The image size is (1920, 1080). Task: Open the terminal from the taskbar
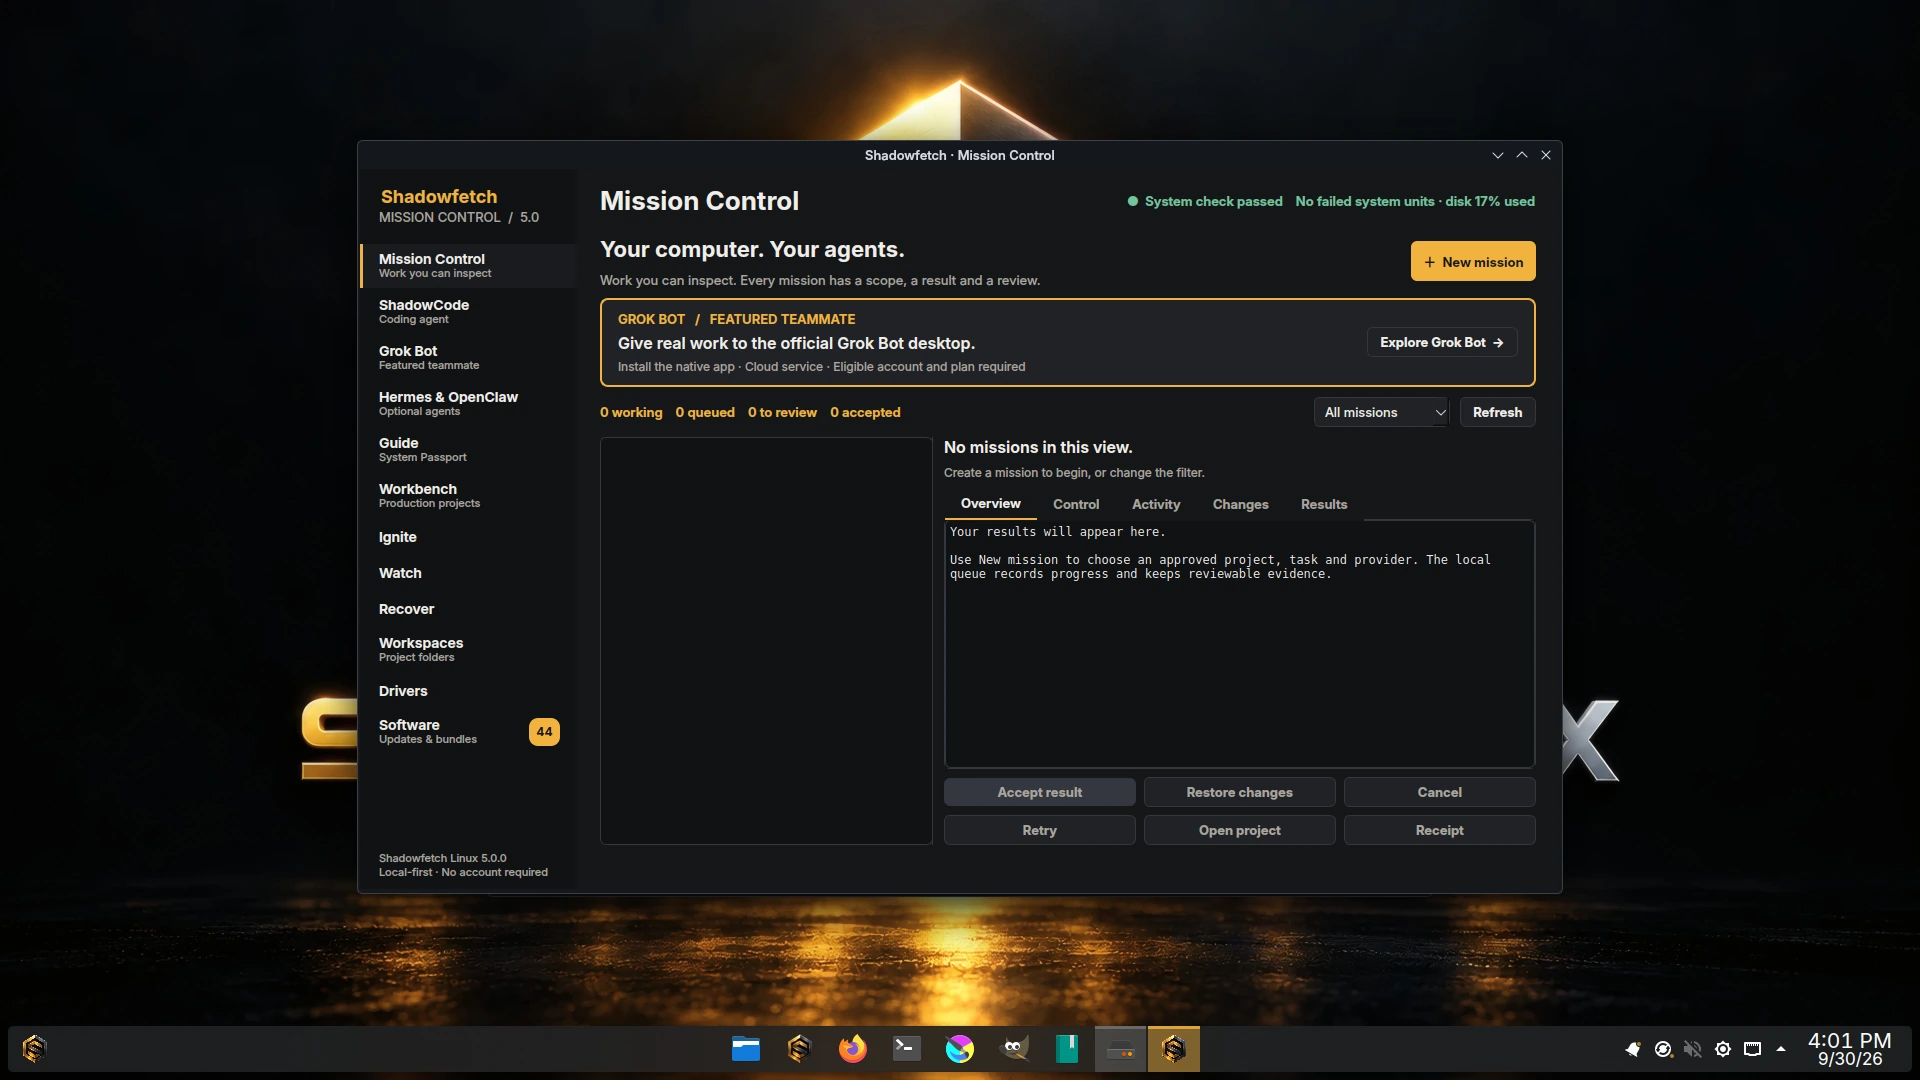906,1049
